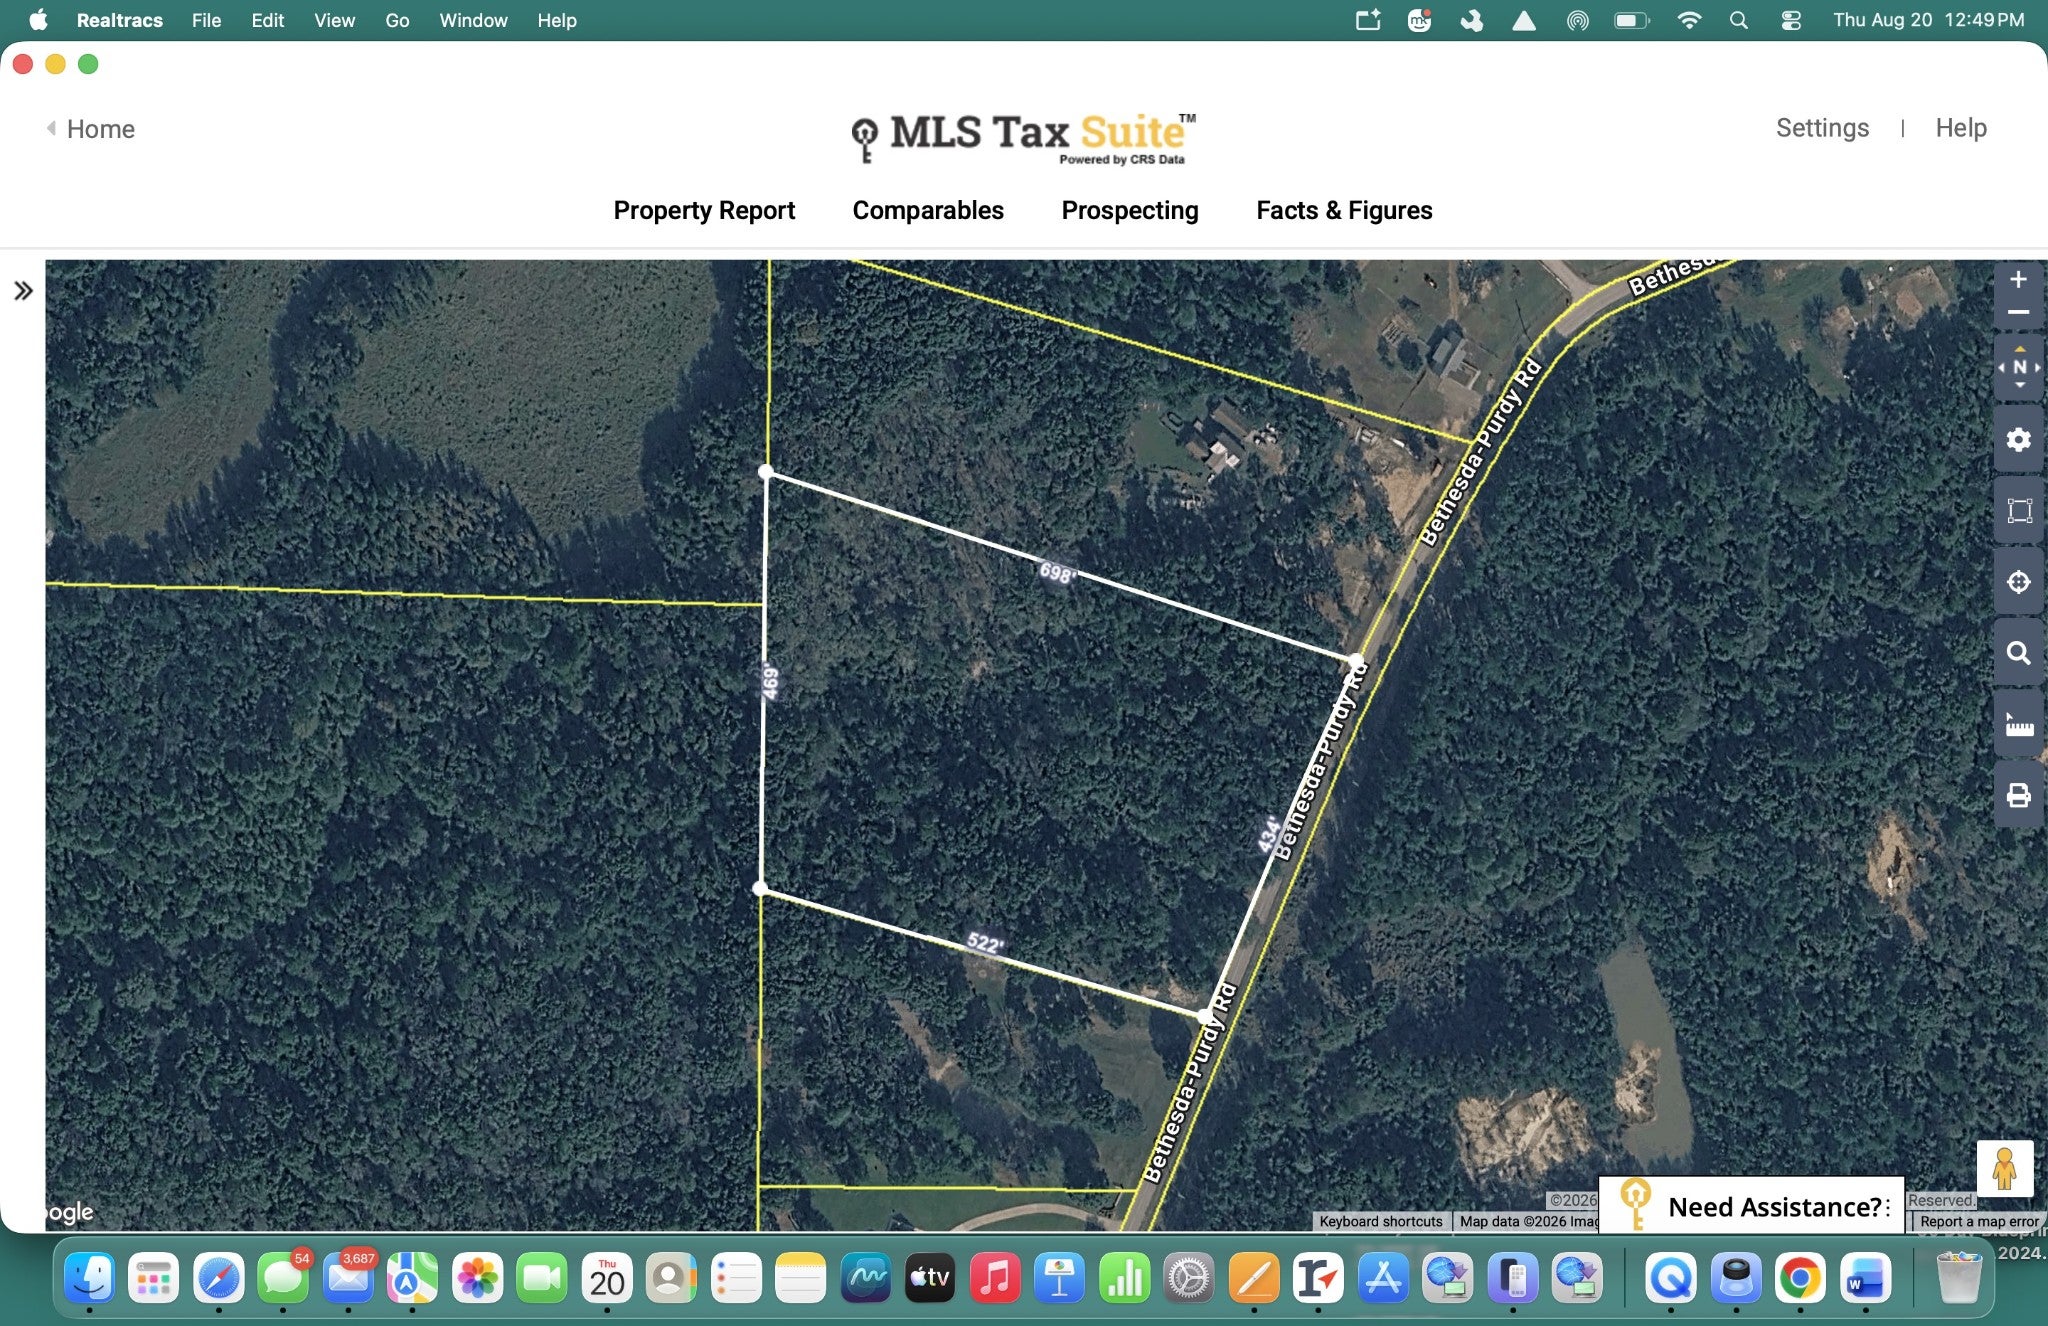Open Facts & Figures tab
The width and height of the screenshot is (2048, 1326).
click(1344, 210)
